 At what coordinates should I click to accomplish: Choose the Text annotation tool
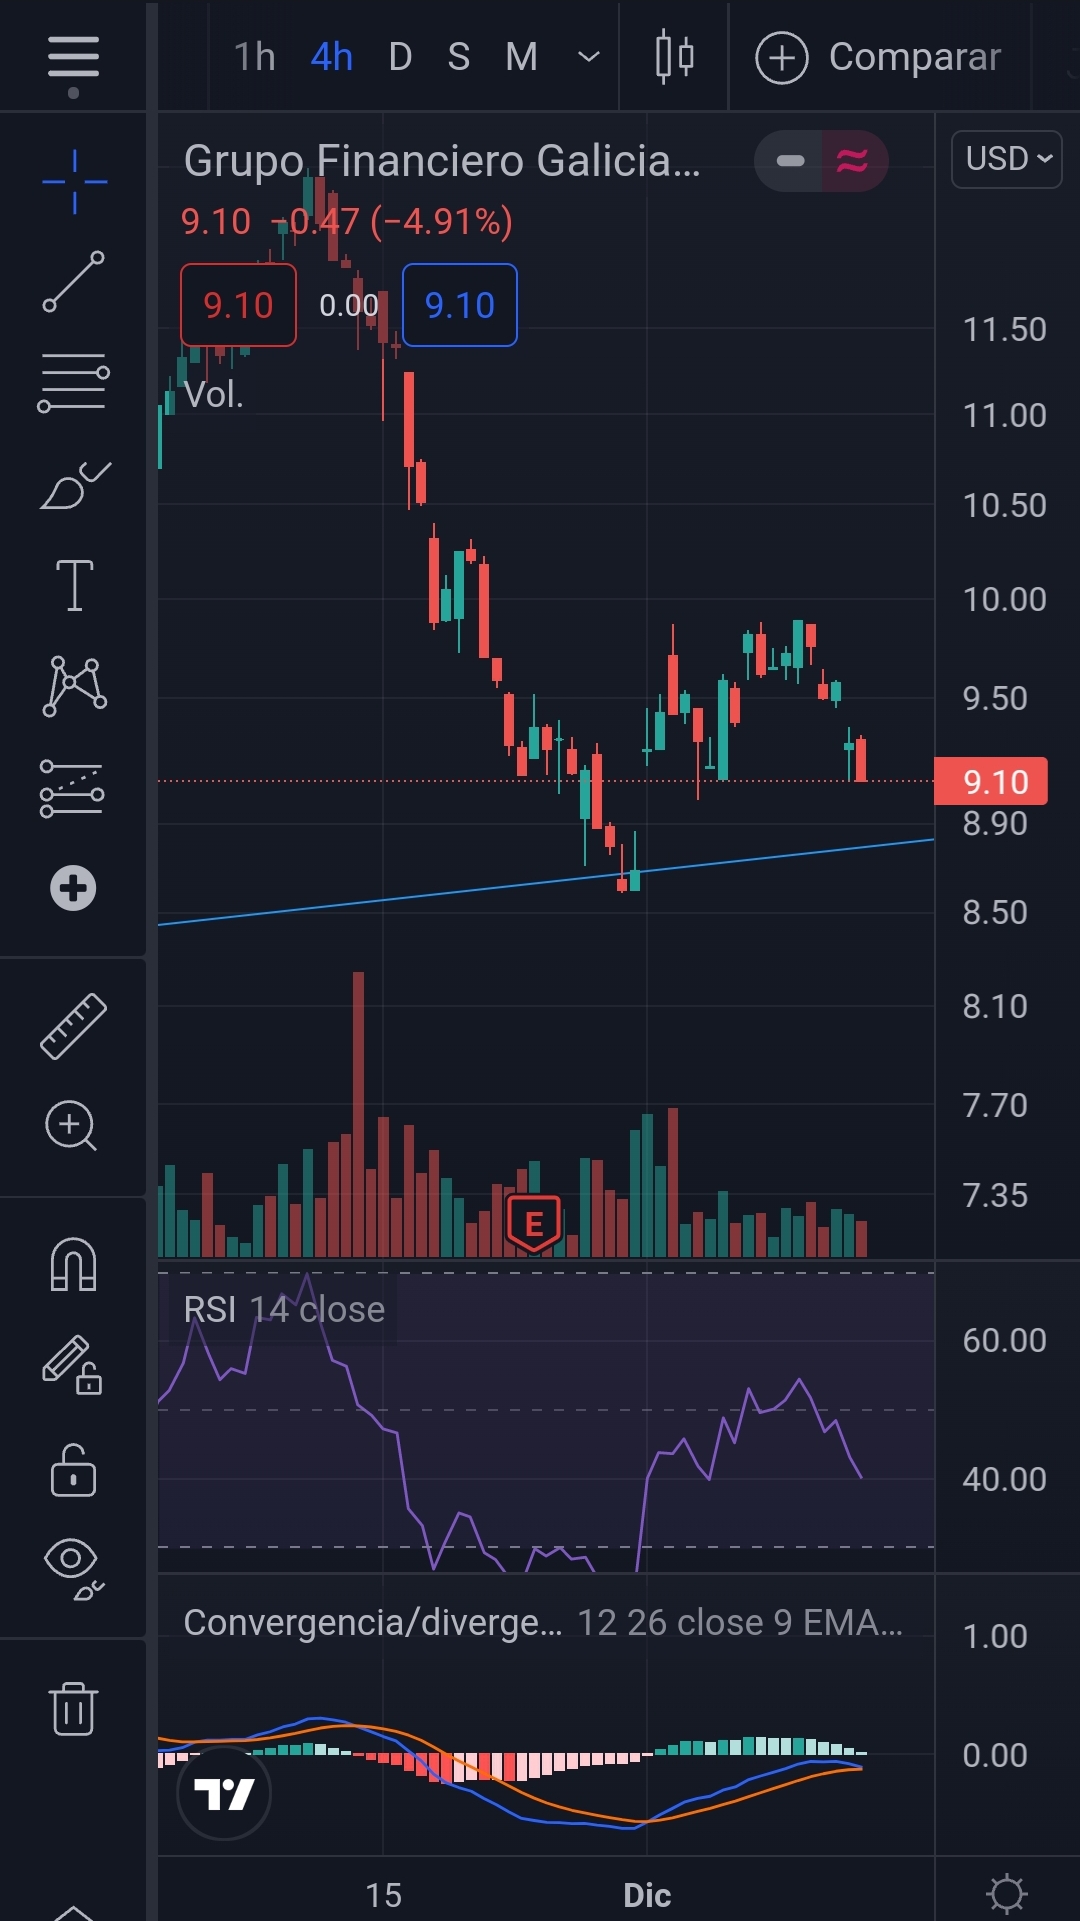[74, 585]
